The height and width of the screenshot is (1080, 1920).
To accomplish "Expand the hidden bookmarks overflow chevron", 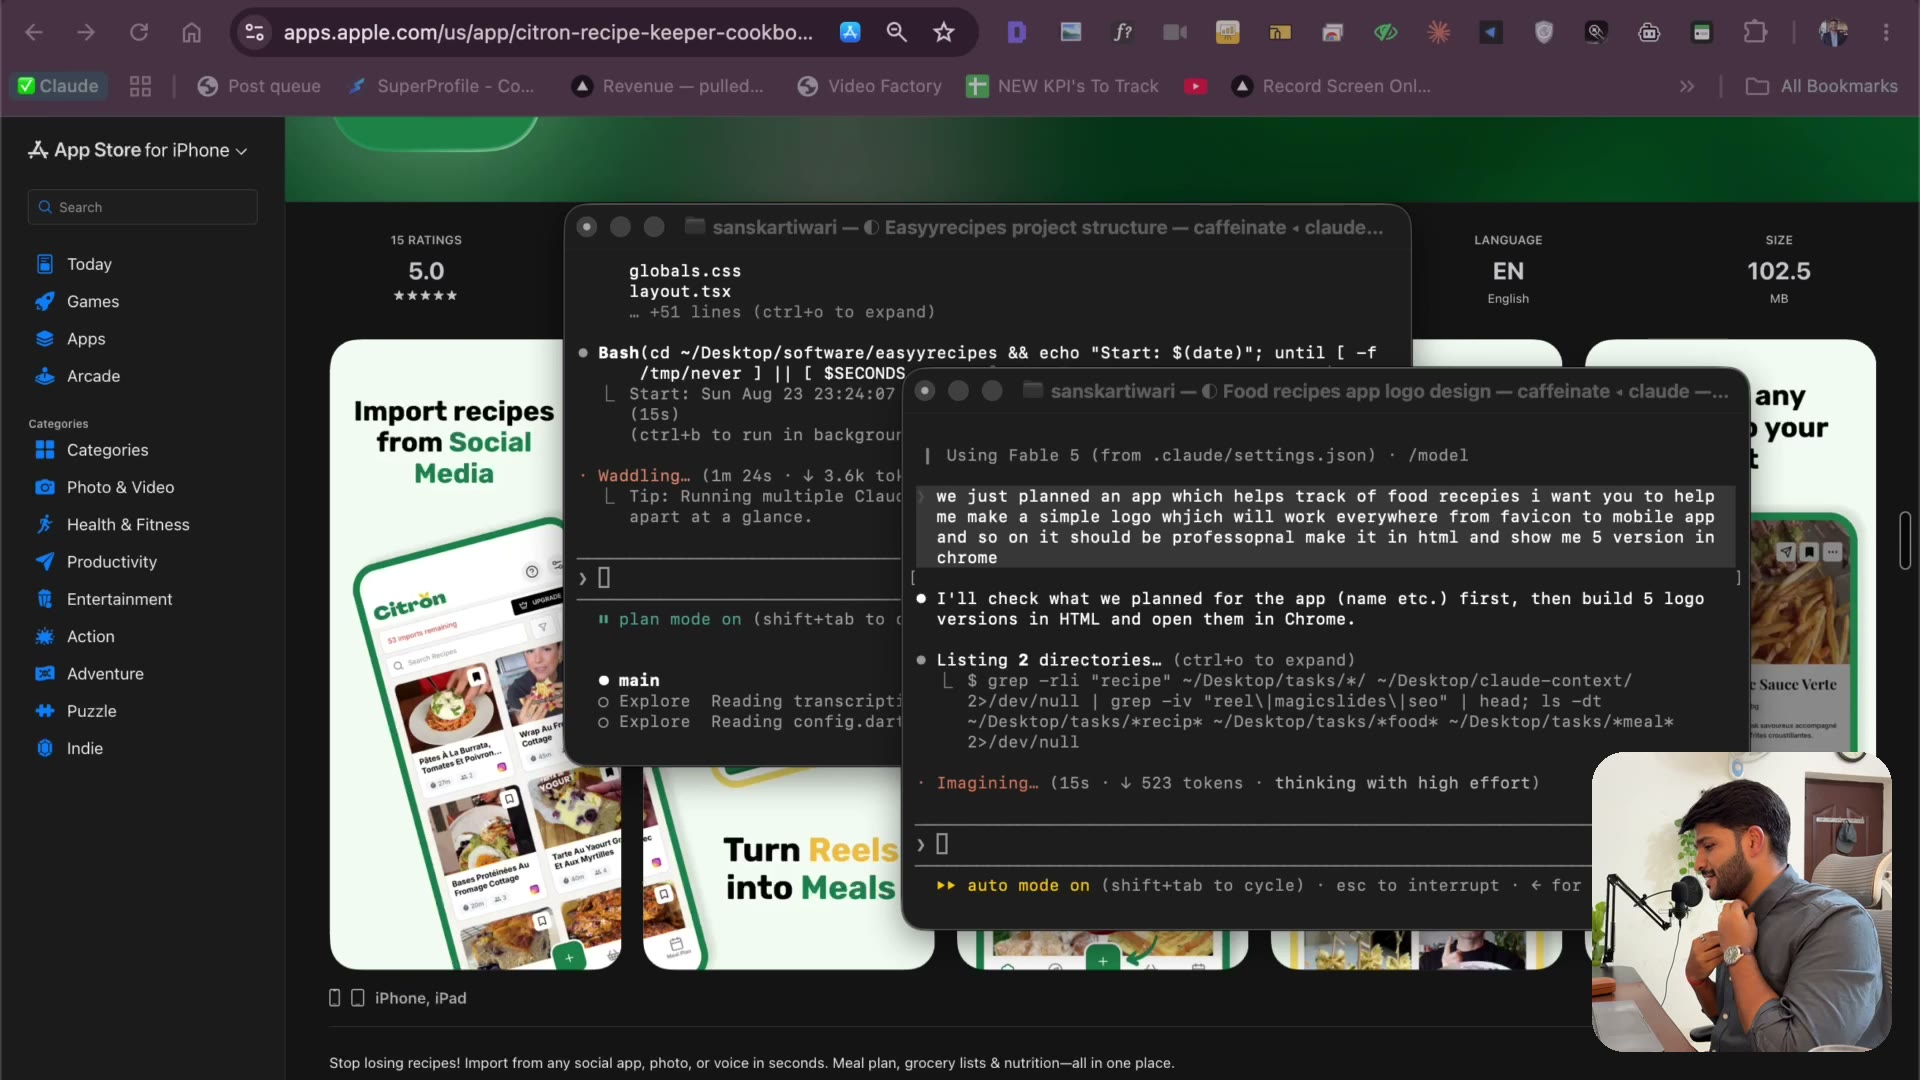I will coord(1687,86).
